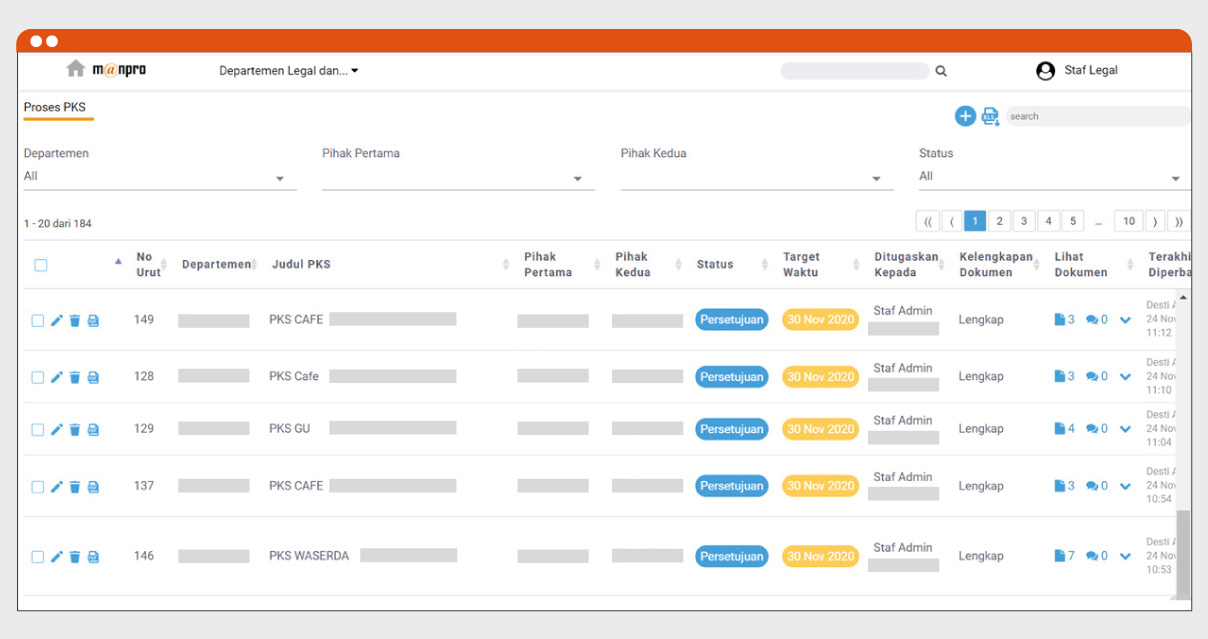
Task: Check the checkbox for row 146
Action: coord(38,557)
